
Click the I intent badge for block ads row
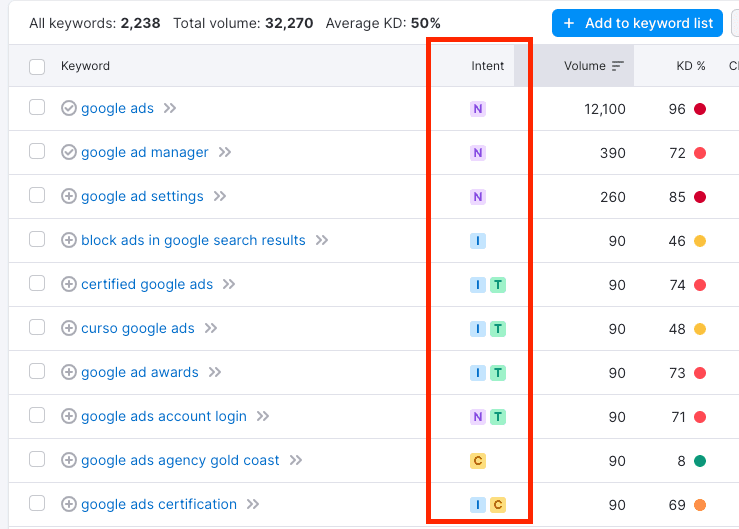coord(478,241)
